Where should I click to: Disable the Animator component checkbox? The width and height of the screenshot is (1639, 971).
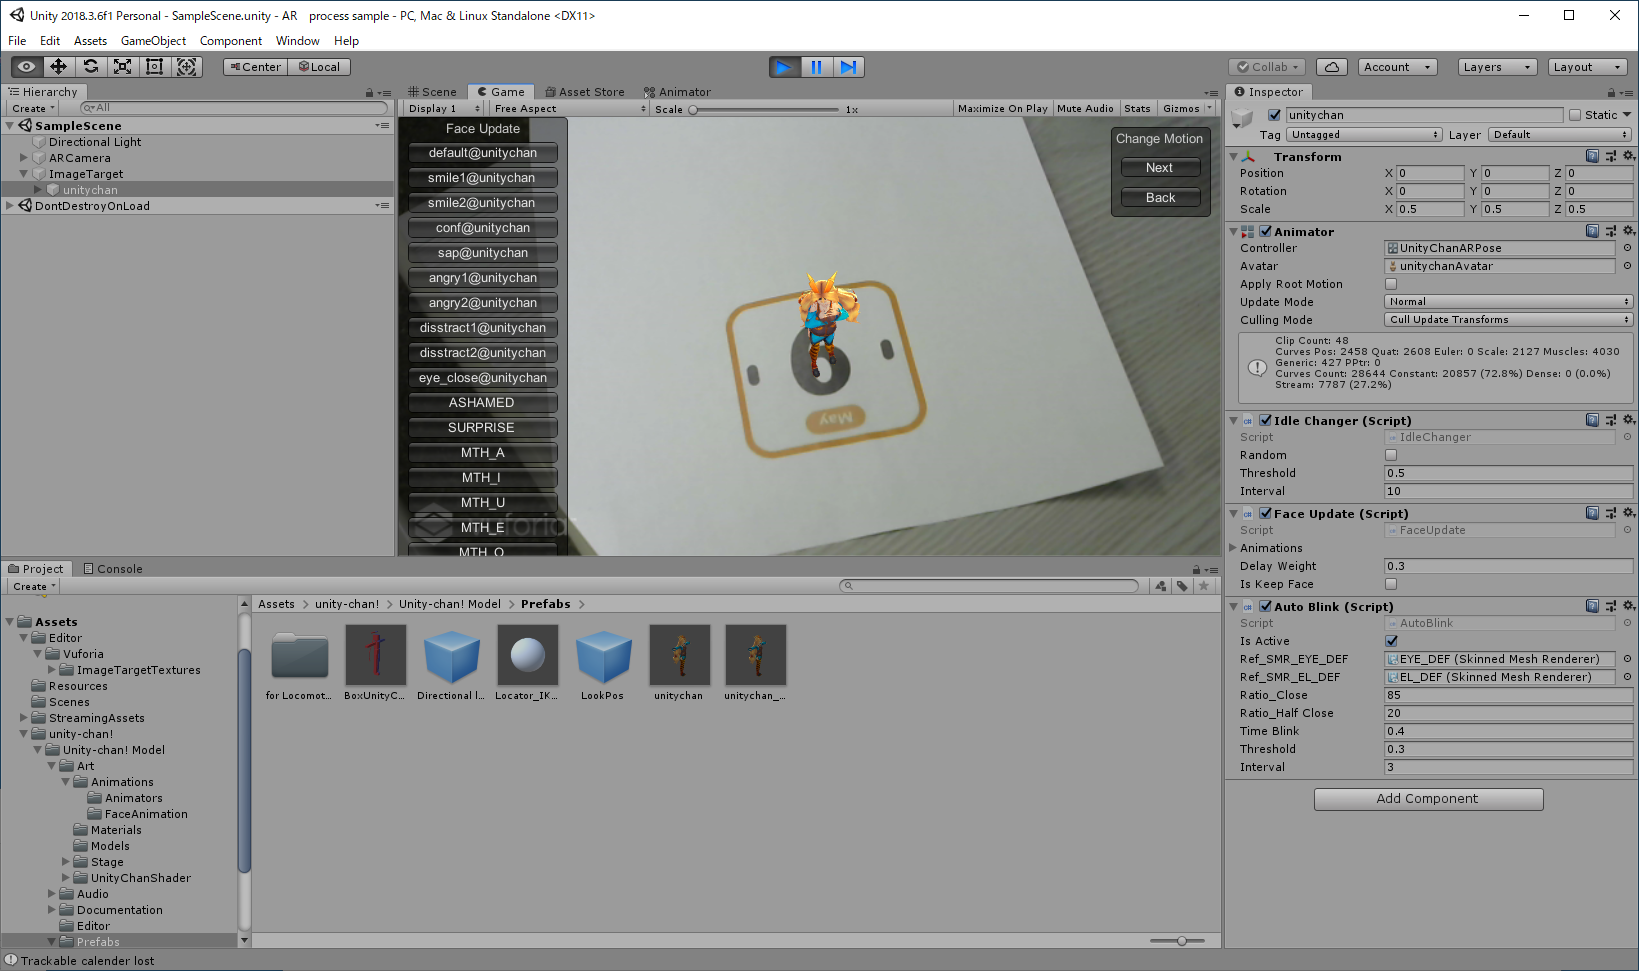pos(1265,231)
